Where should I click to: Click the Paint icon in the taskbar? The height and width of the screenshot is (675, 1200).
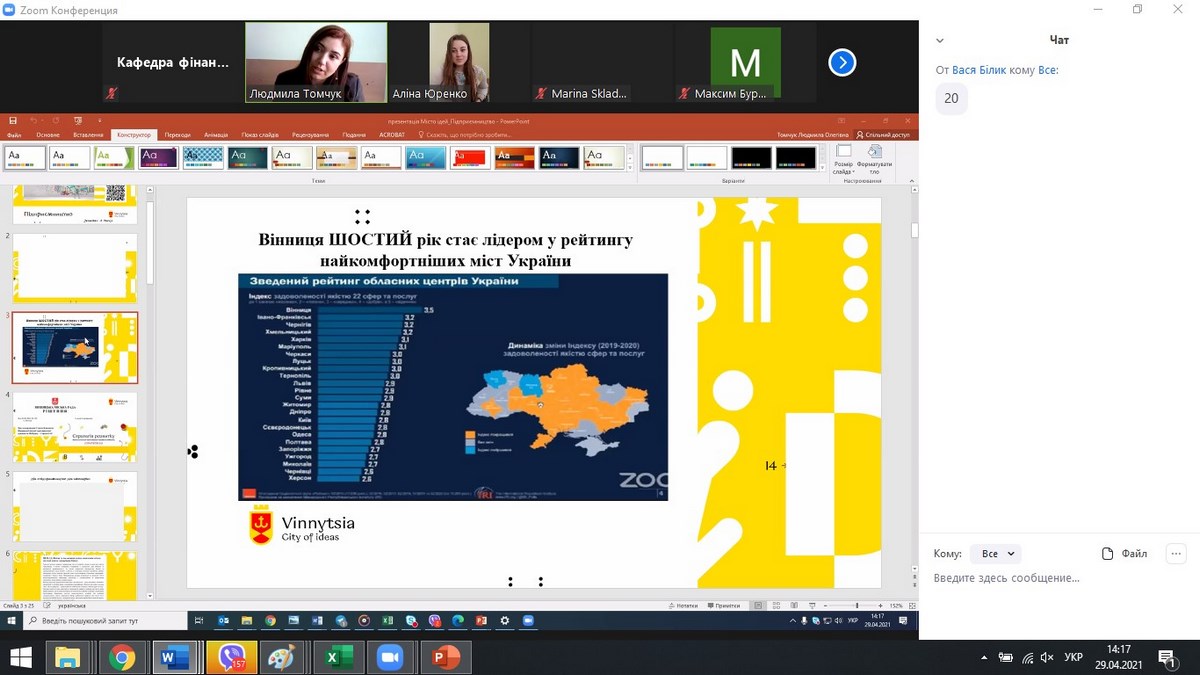[284, 657]
